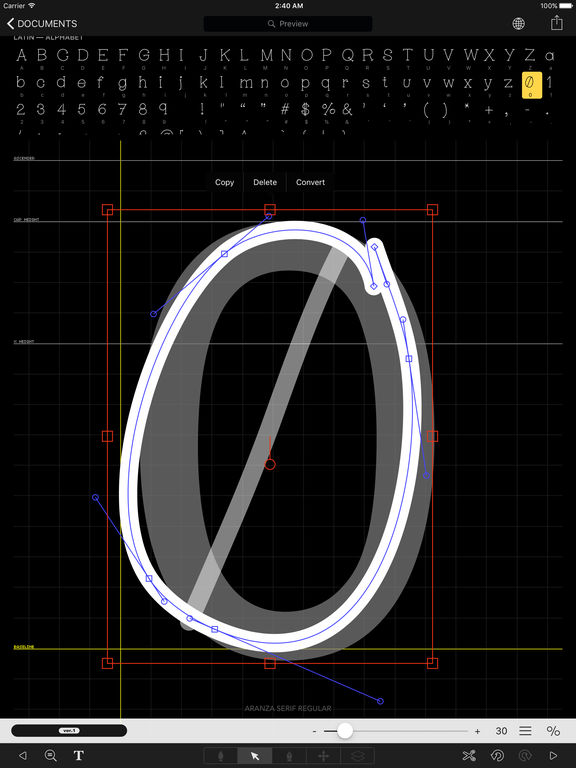Tap the zoom-out magnifier icon

click(50, 756)
